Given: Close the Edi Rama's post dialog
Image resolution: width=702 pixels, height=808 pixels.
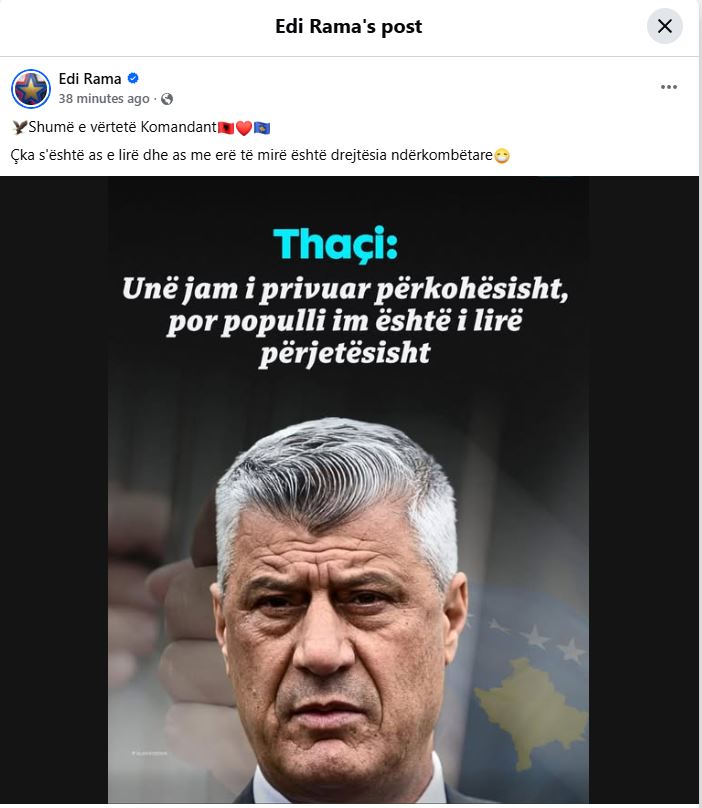Looking at the screenshot, I should pos(664,26).
